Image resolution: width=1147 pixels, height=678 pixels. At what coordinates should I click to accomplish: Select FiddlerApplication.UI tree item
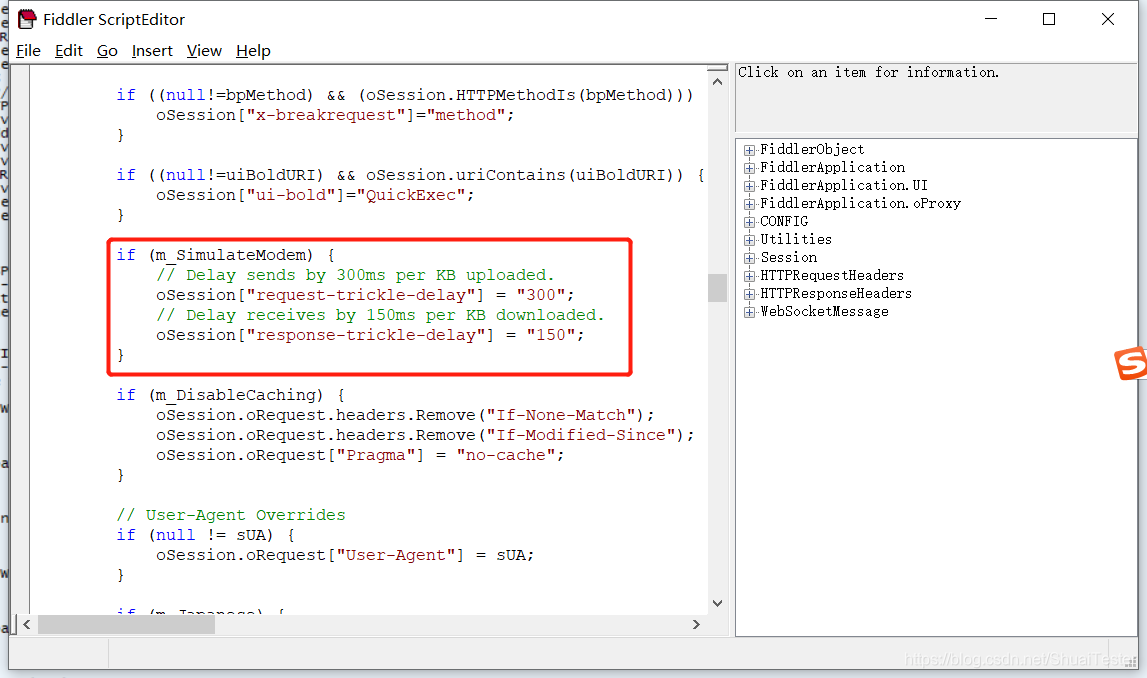click(843, 185)
